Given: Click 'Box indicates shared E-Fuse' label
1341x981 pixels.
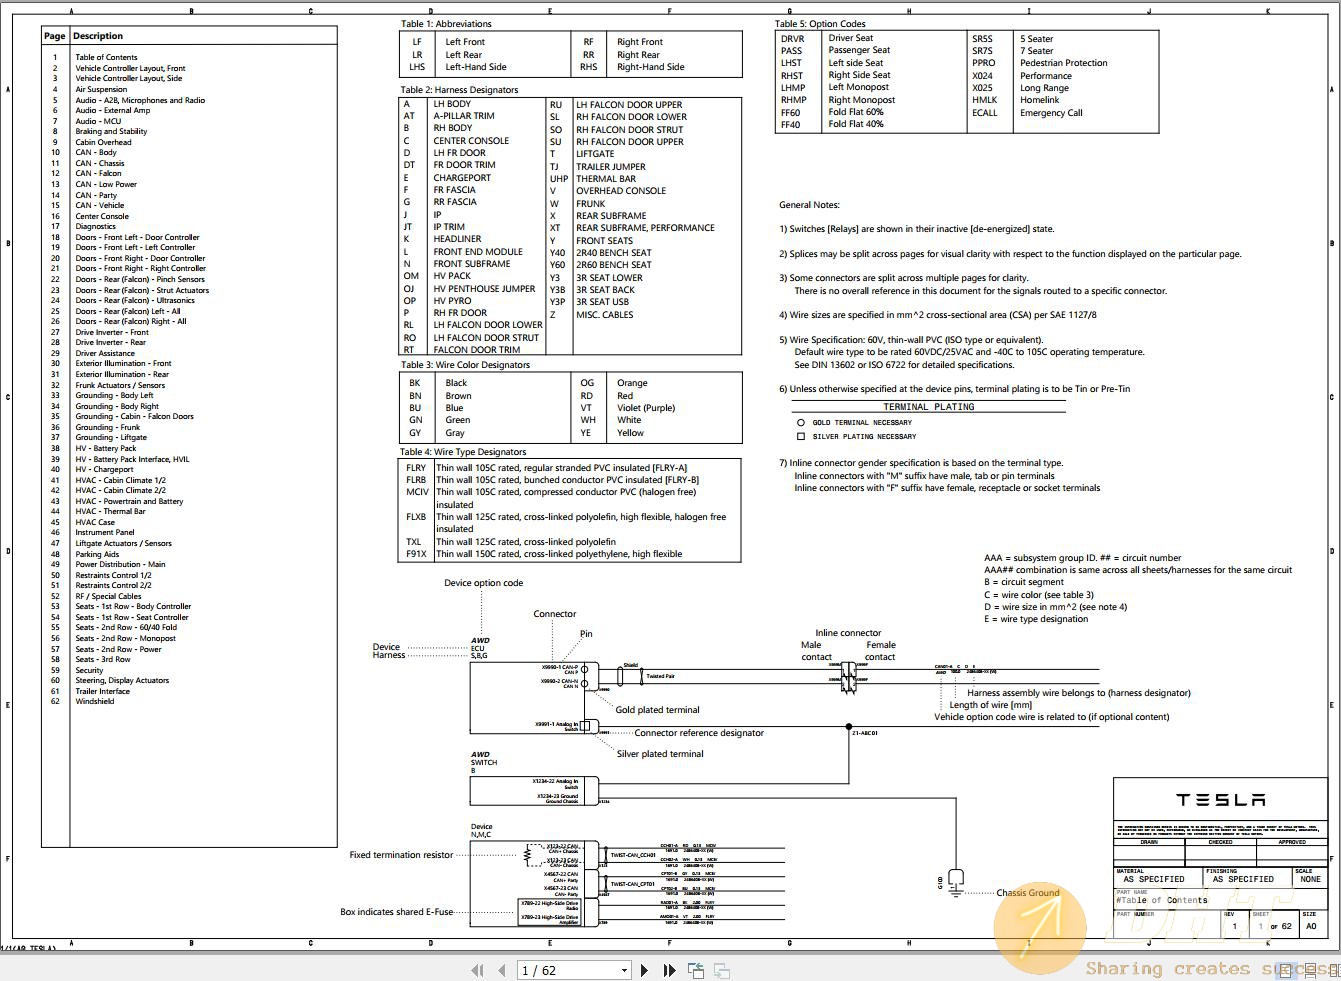Looking at the screenshot, I should click(x=397, y=912).
